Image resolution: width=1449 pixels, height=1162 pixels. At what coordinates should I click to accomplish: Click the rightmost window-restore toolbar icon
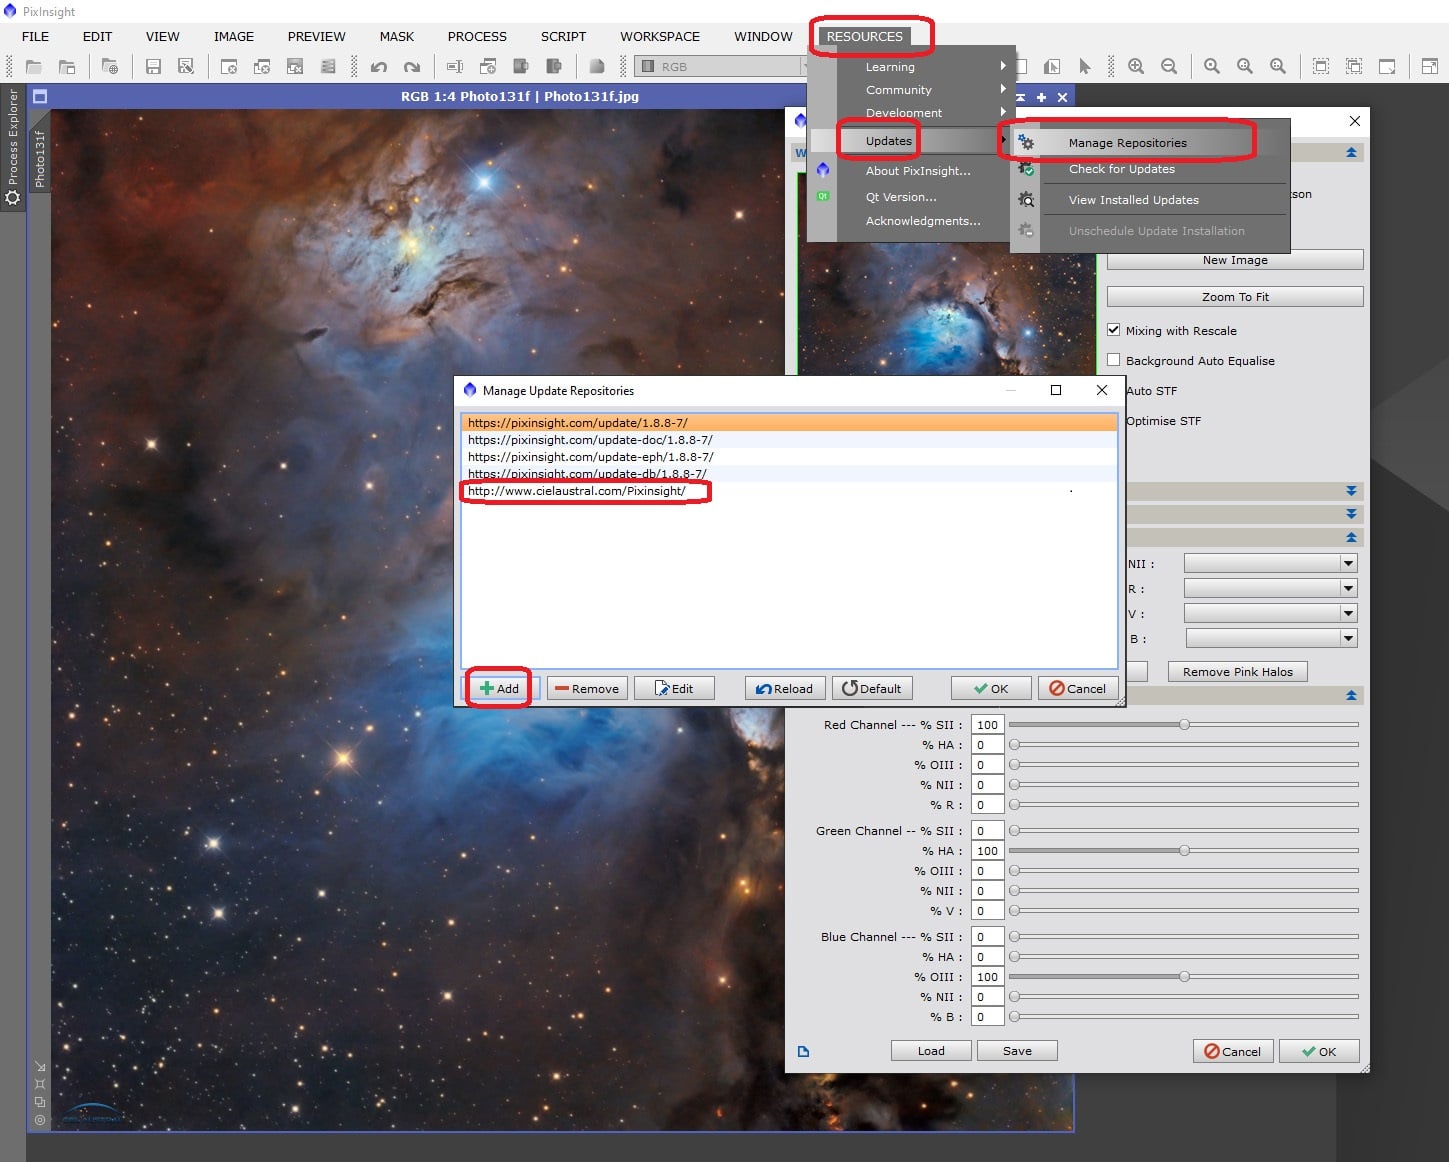1429,67
